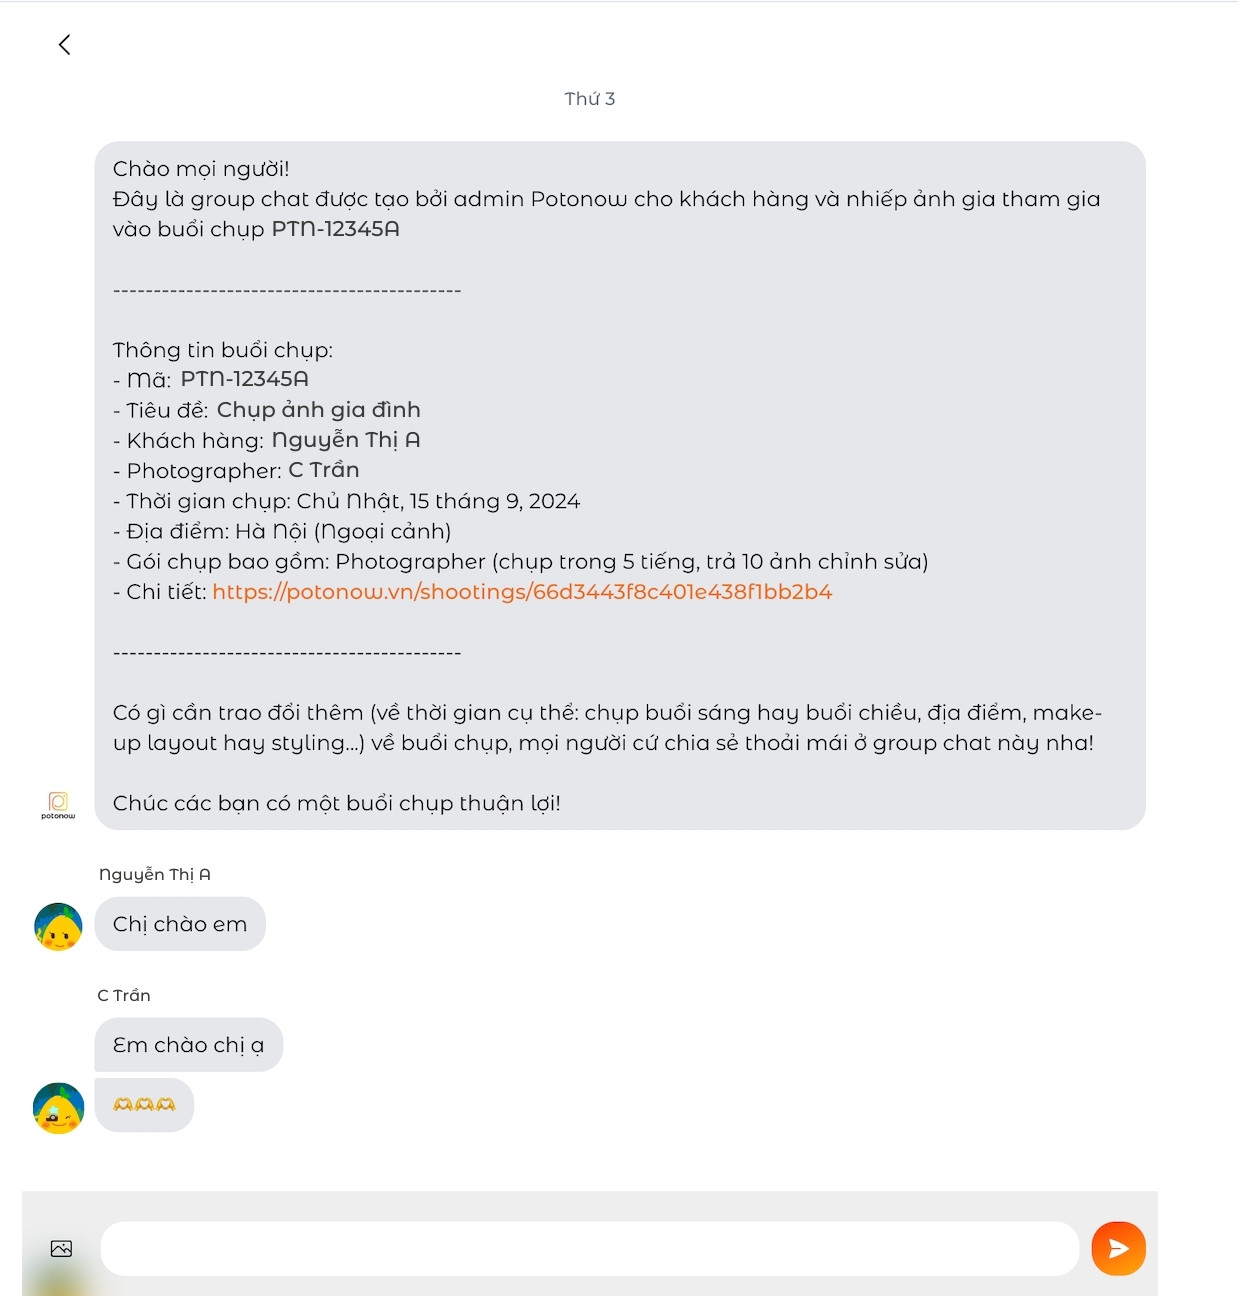Click the "Chúc các bạn" closing line
This screenshot has height=1296, width=1238.
click(336, 803)
